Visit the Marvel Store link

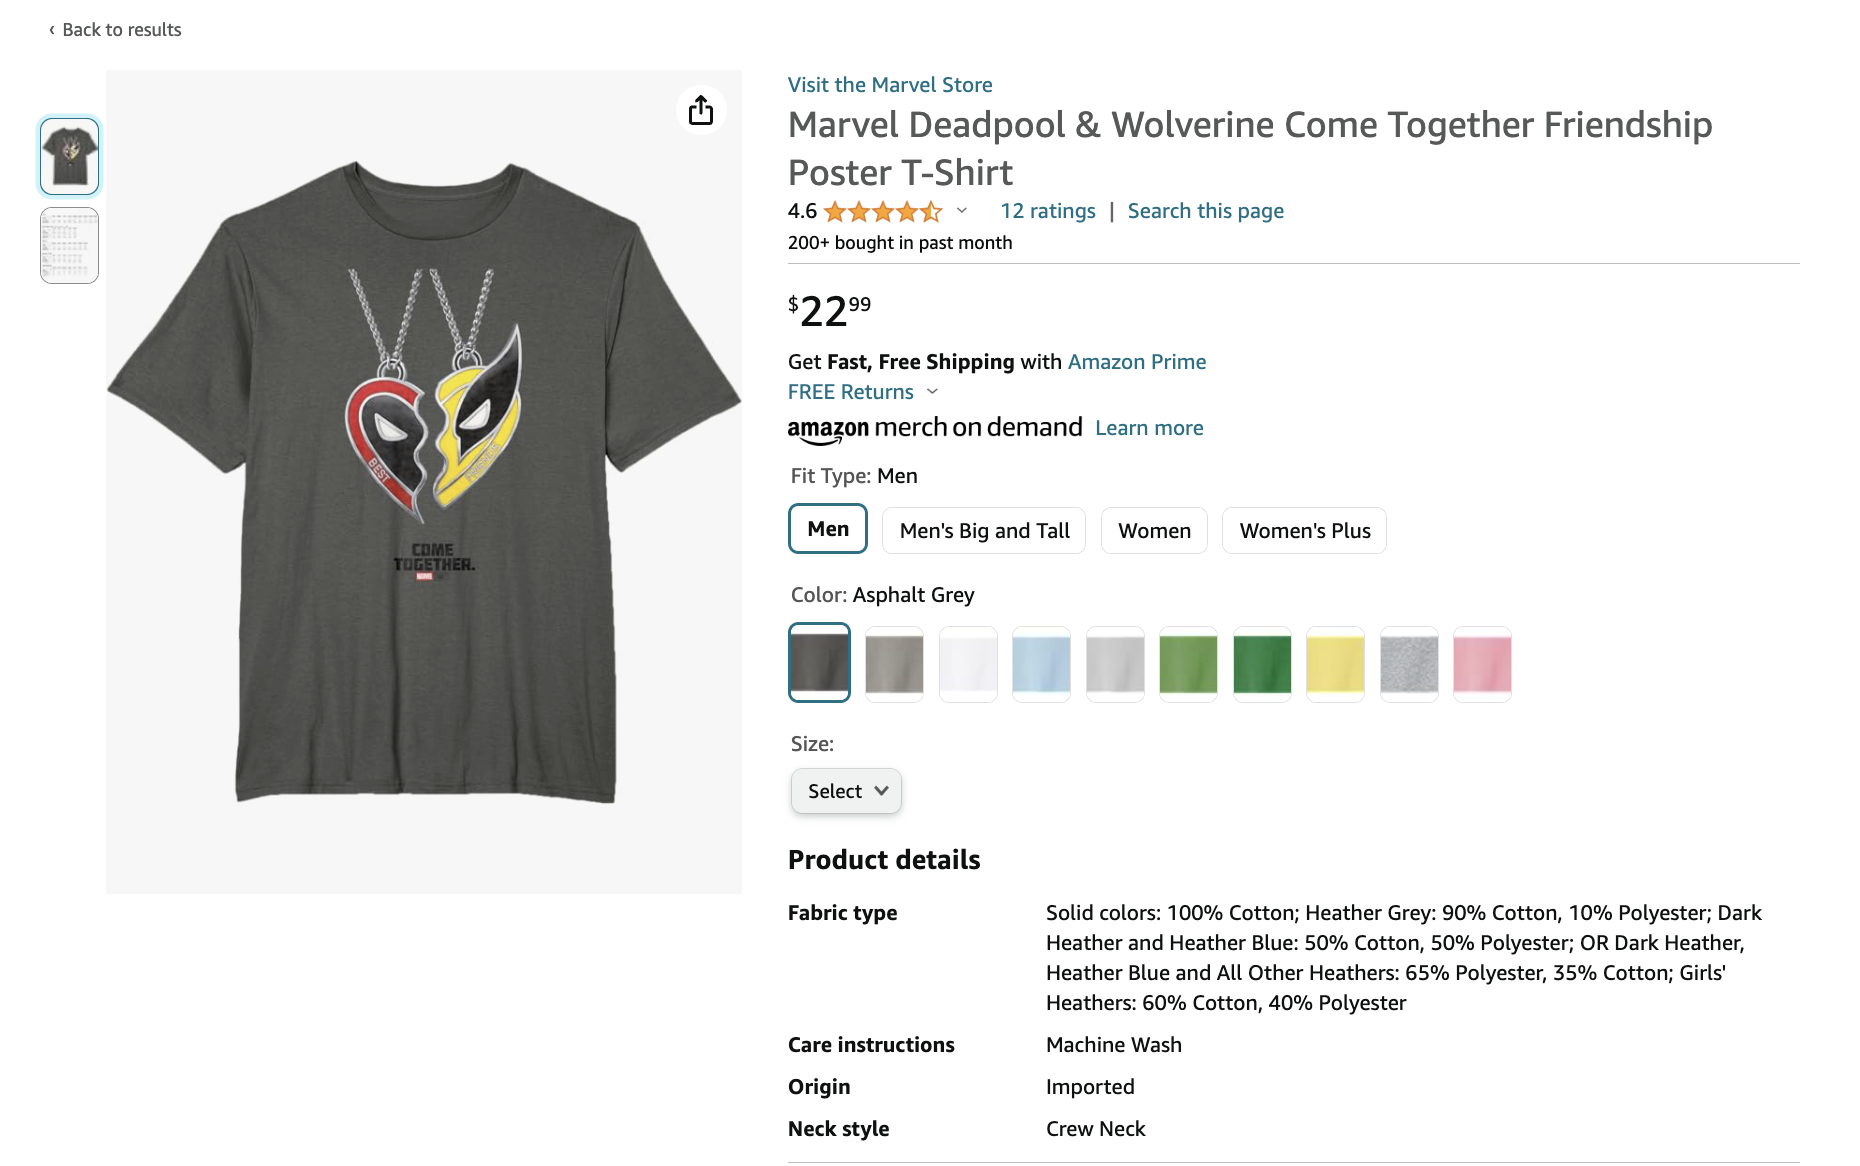tap(890, 85)
